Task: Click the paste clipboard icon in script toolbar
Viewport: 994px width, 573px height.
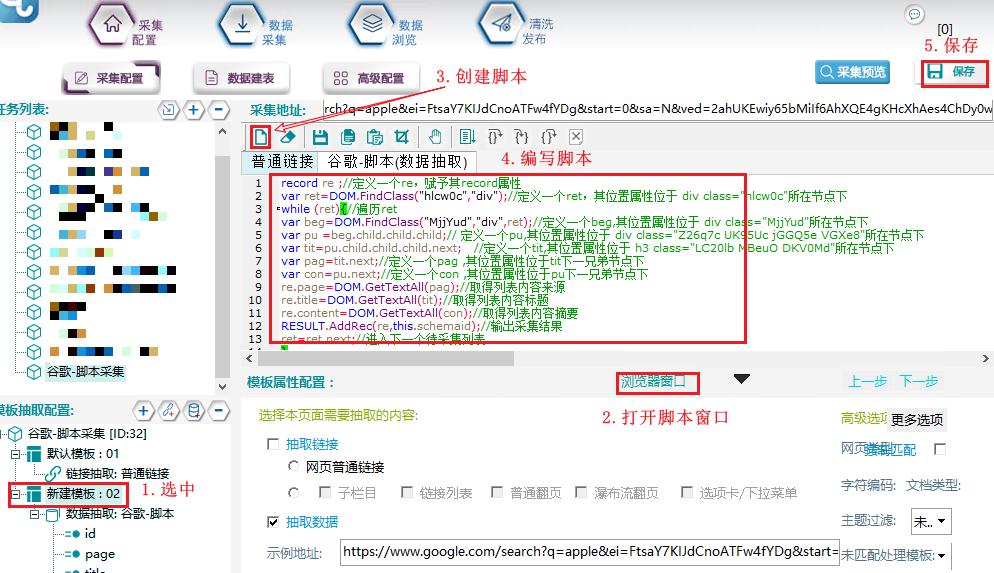Action: [375, 137]
